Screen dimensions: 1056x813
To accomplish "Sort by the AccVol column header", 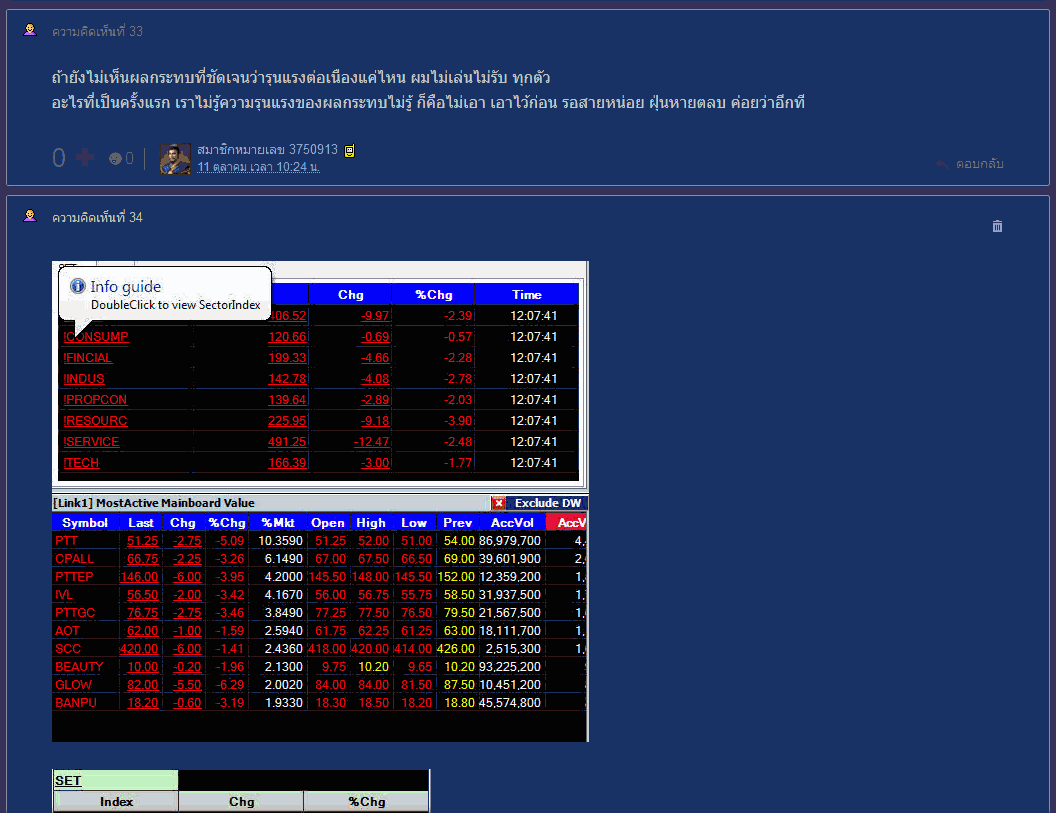I will tap(512, 523).
